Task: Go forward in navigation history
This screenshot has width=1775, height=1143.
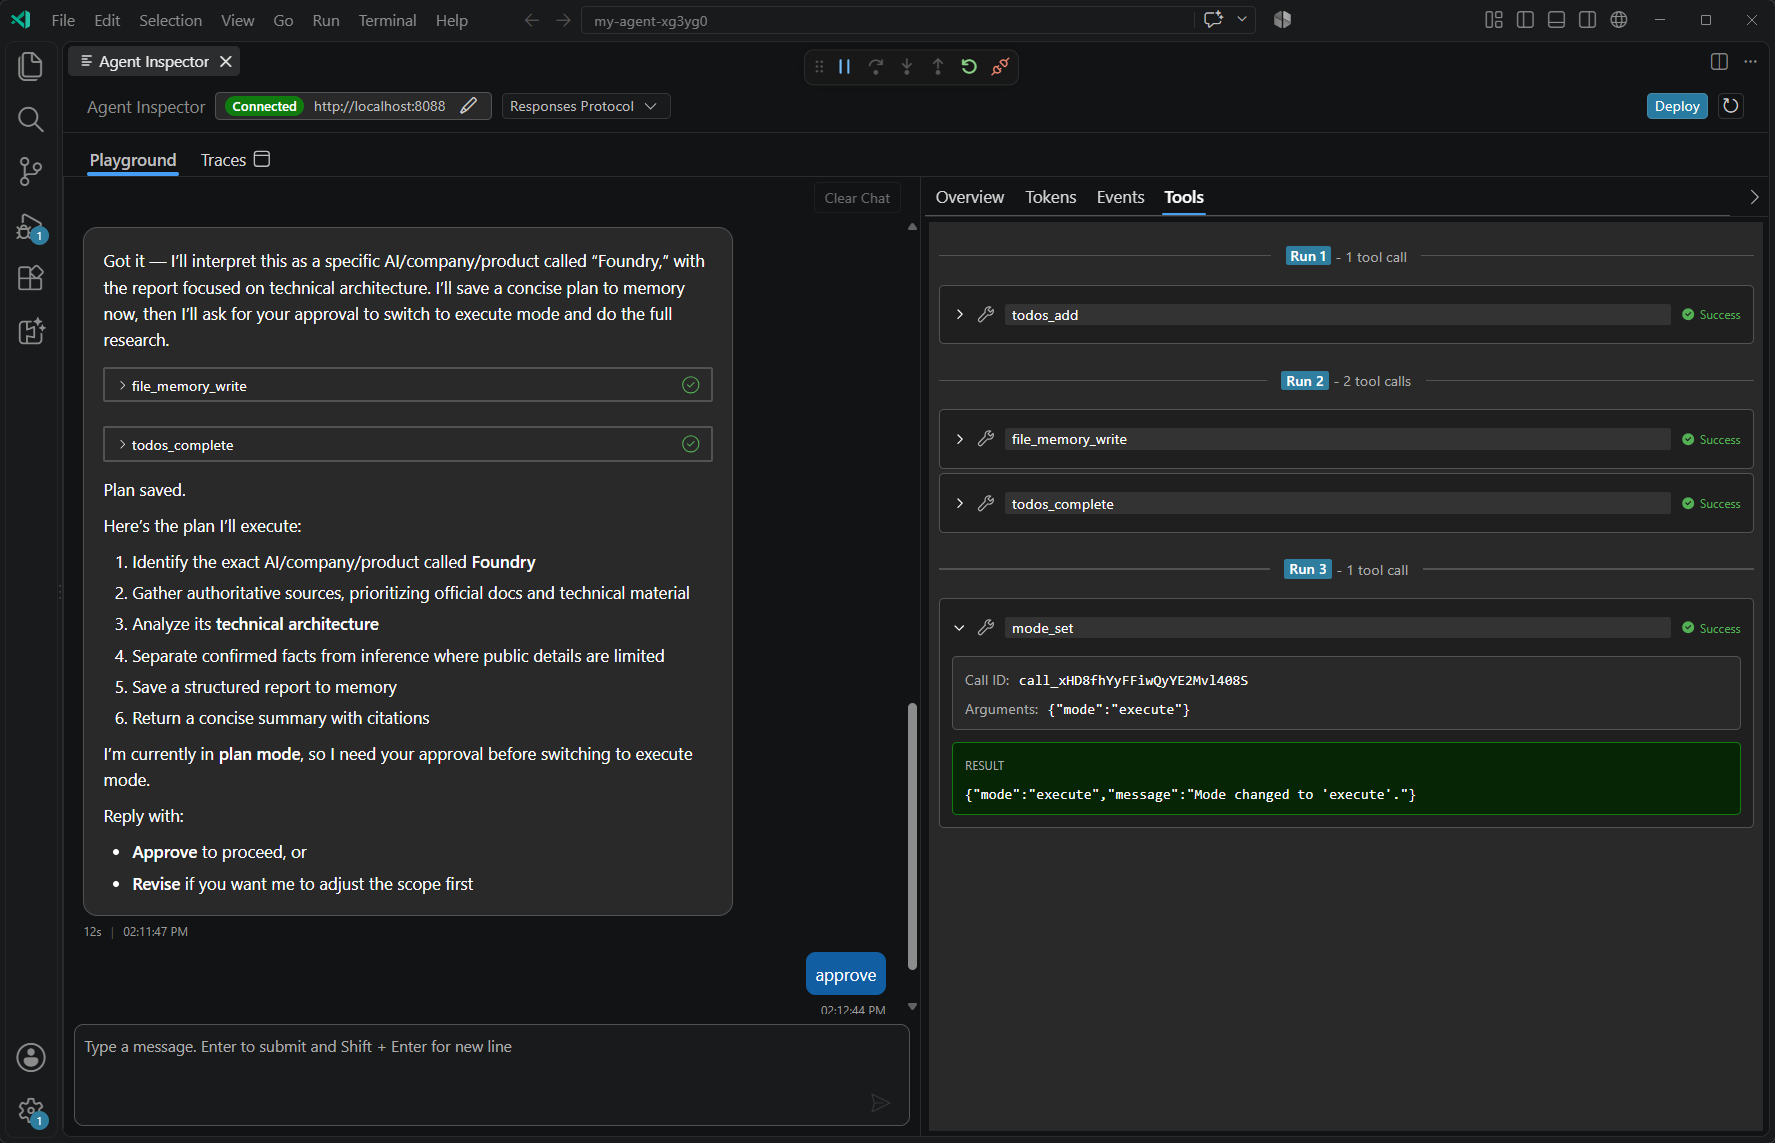Action: [x=563, y=20]
